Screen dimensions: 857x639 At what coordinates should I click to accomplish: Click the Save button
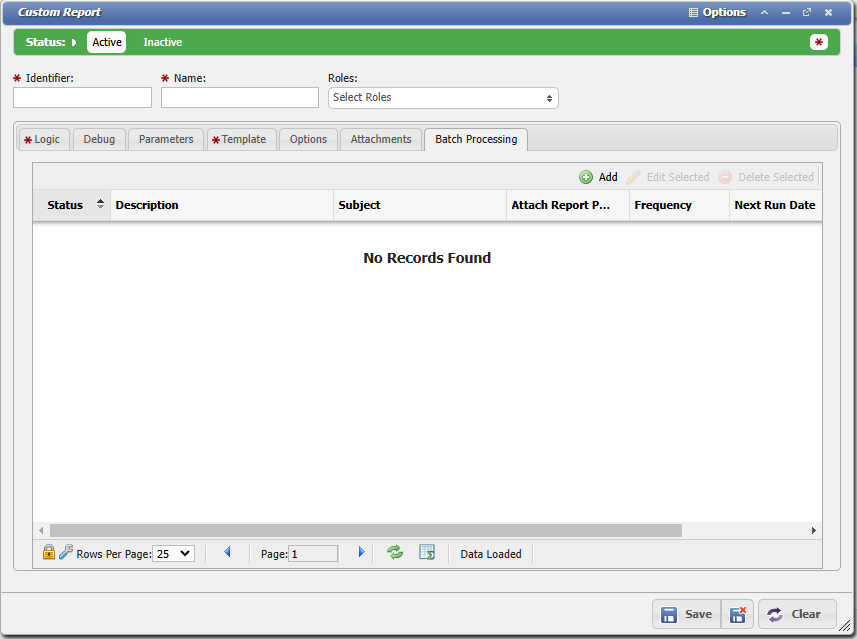[687, 614]
